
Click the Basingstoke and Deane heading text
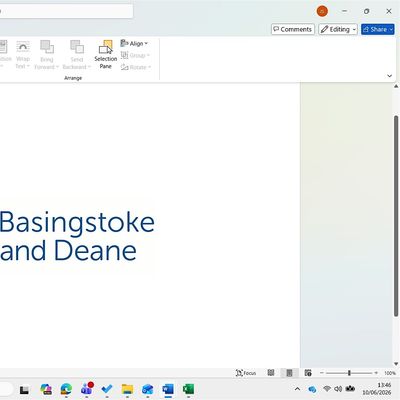click(77, 236)
